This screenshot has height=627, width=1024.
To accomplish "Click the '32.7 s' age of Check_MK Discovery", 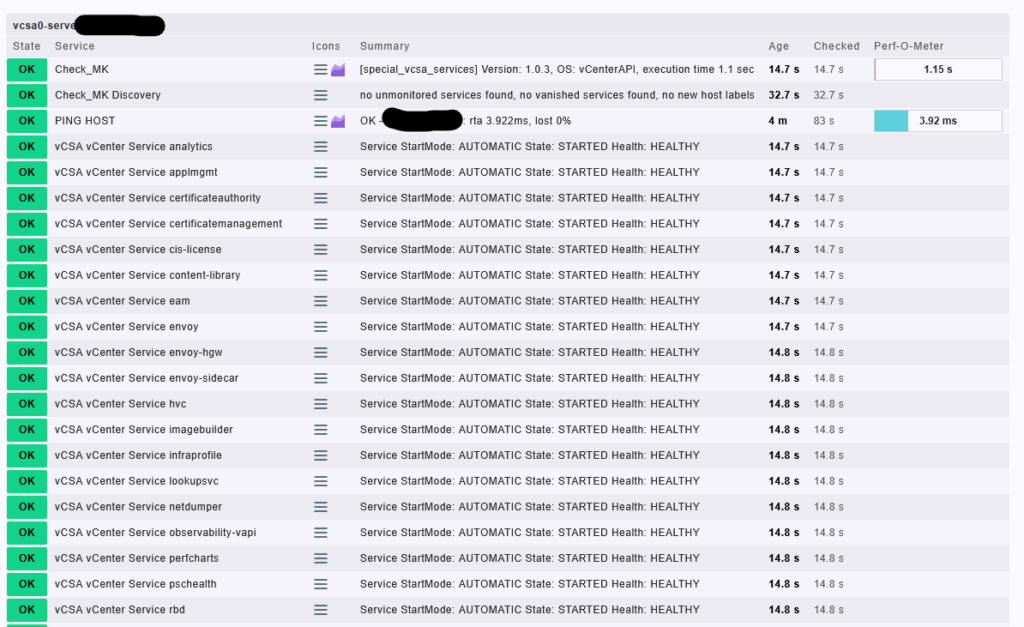I will pos(784,95).
